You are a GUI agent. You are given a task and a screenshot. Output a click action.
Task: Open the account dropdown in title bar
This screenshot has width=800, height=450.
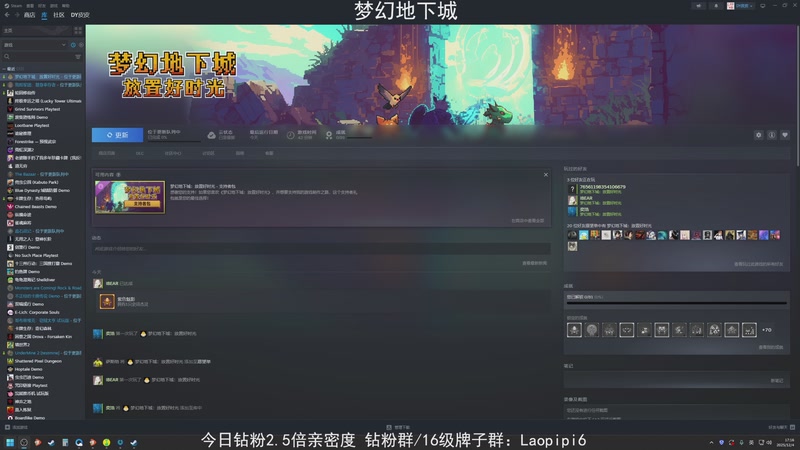point(740,6)
